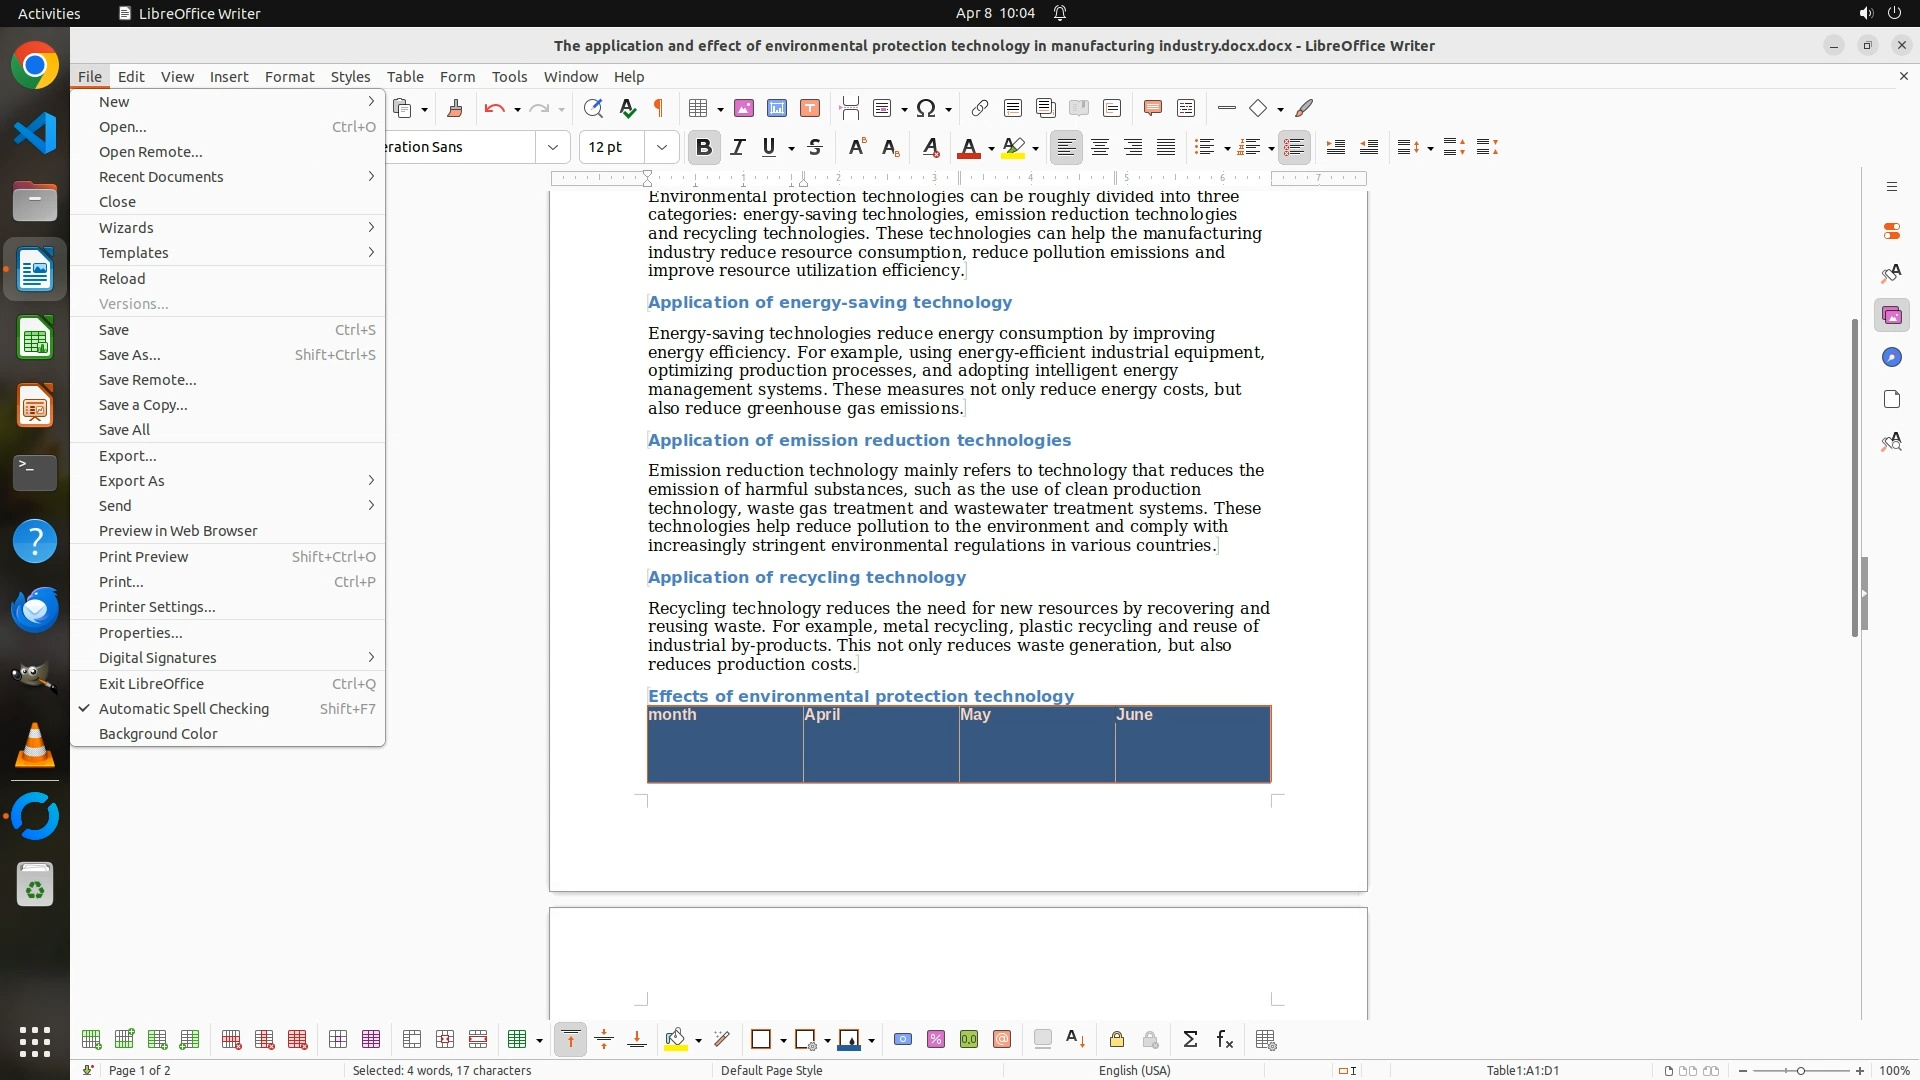Open Properties... from the File menu

140,633
